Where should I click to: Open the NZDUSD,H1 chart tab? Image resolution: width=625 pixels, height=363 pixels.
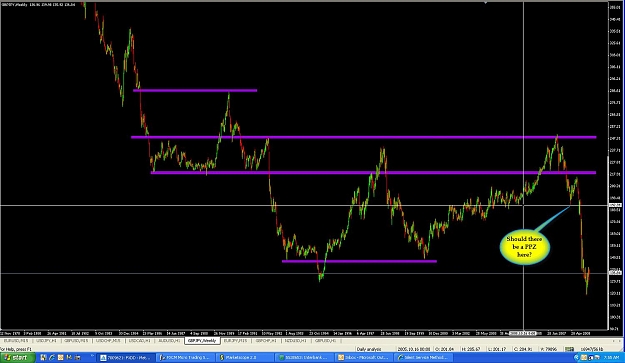pos(296,341)
